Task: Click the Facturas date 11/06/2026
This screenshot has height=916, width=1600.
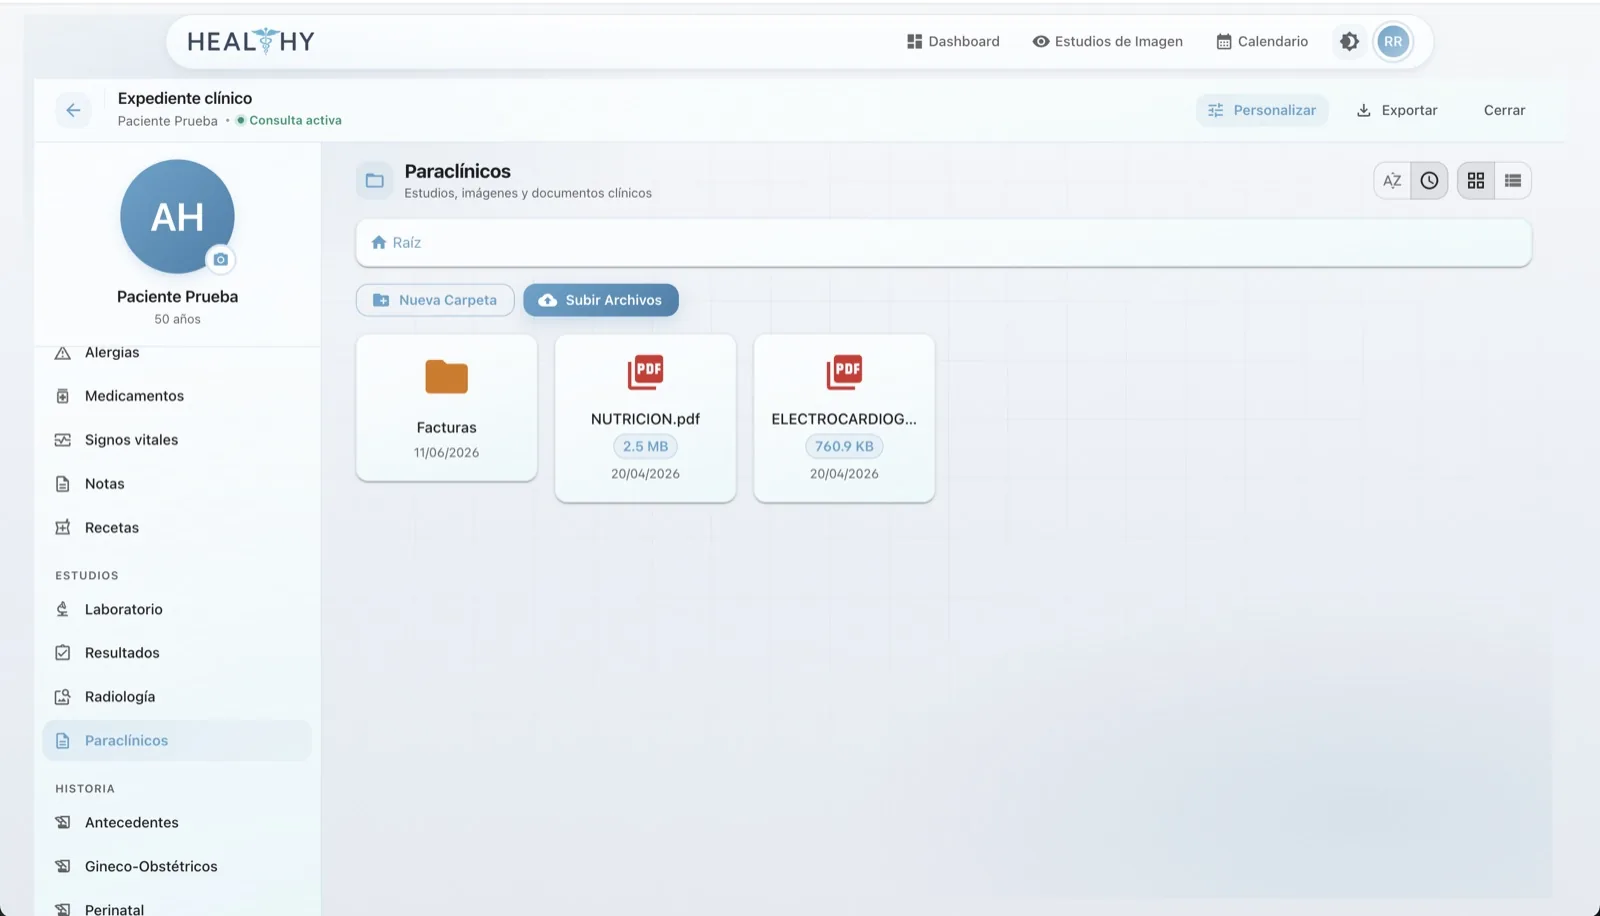Action: pos(446,453)
